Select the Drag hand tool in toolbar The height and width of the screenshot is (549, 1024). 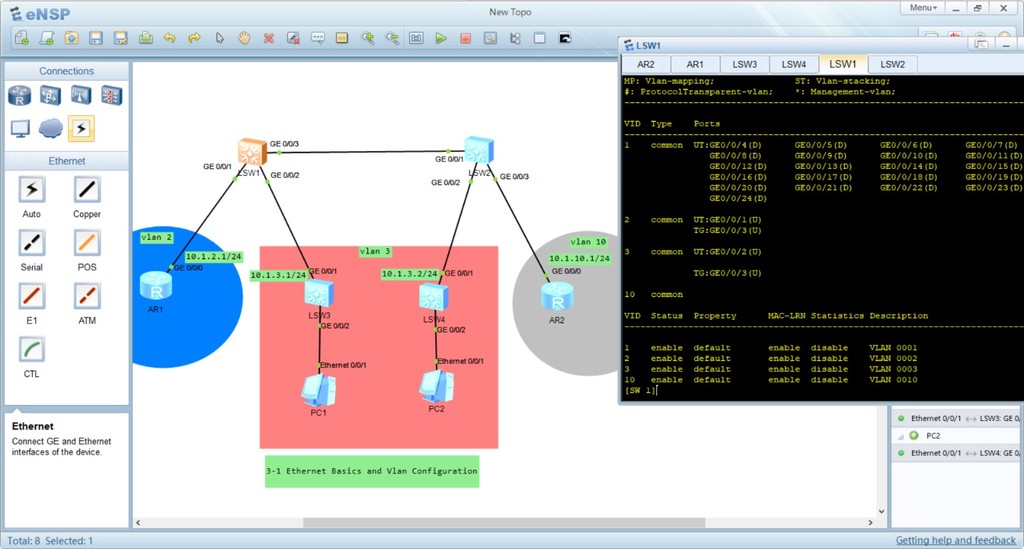point(244,39)
